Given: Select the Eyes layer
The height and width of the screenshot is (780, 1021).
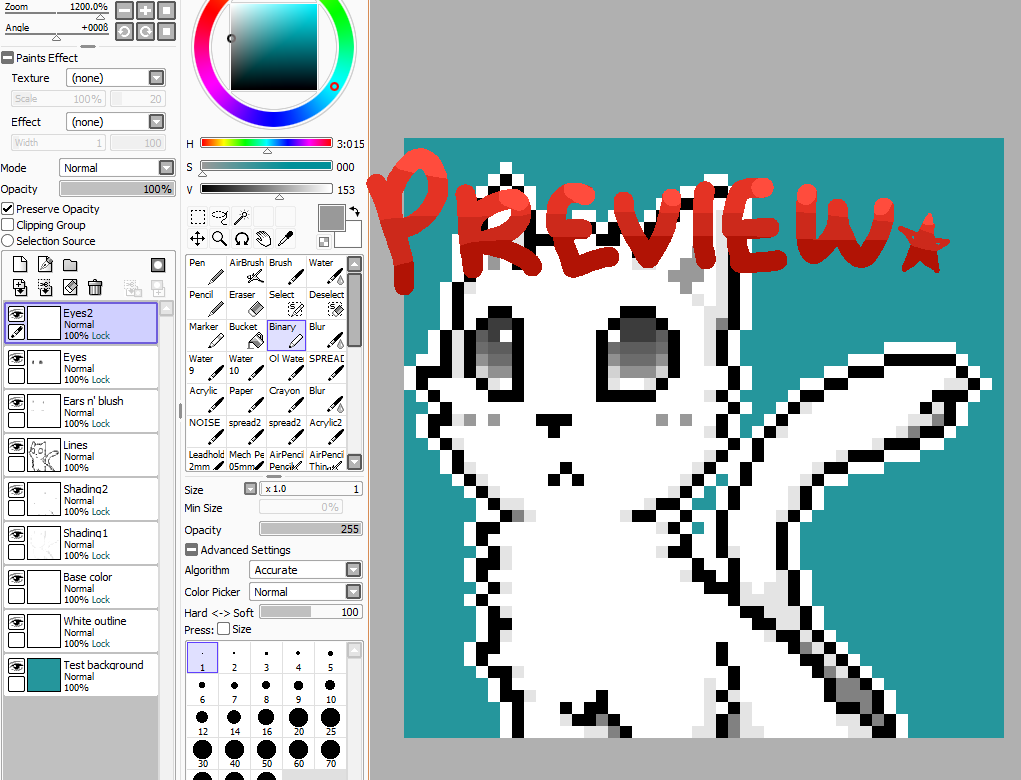Looking at the screenshot, I should 81,367.
